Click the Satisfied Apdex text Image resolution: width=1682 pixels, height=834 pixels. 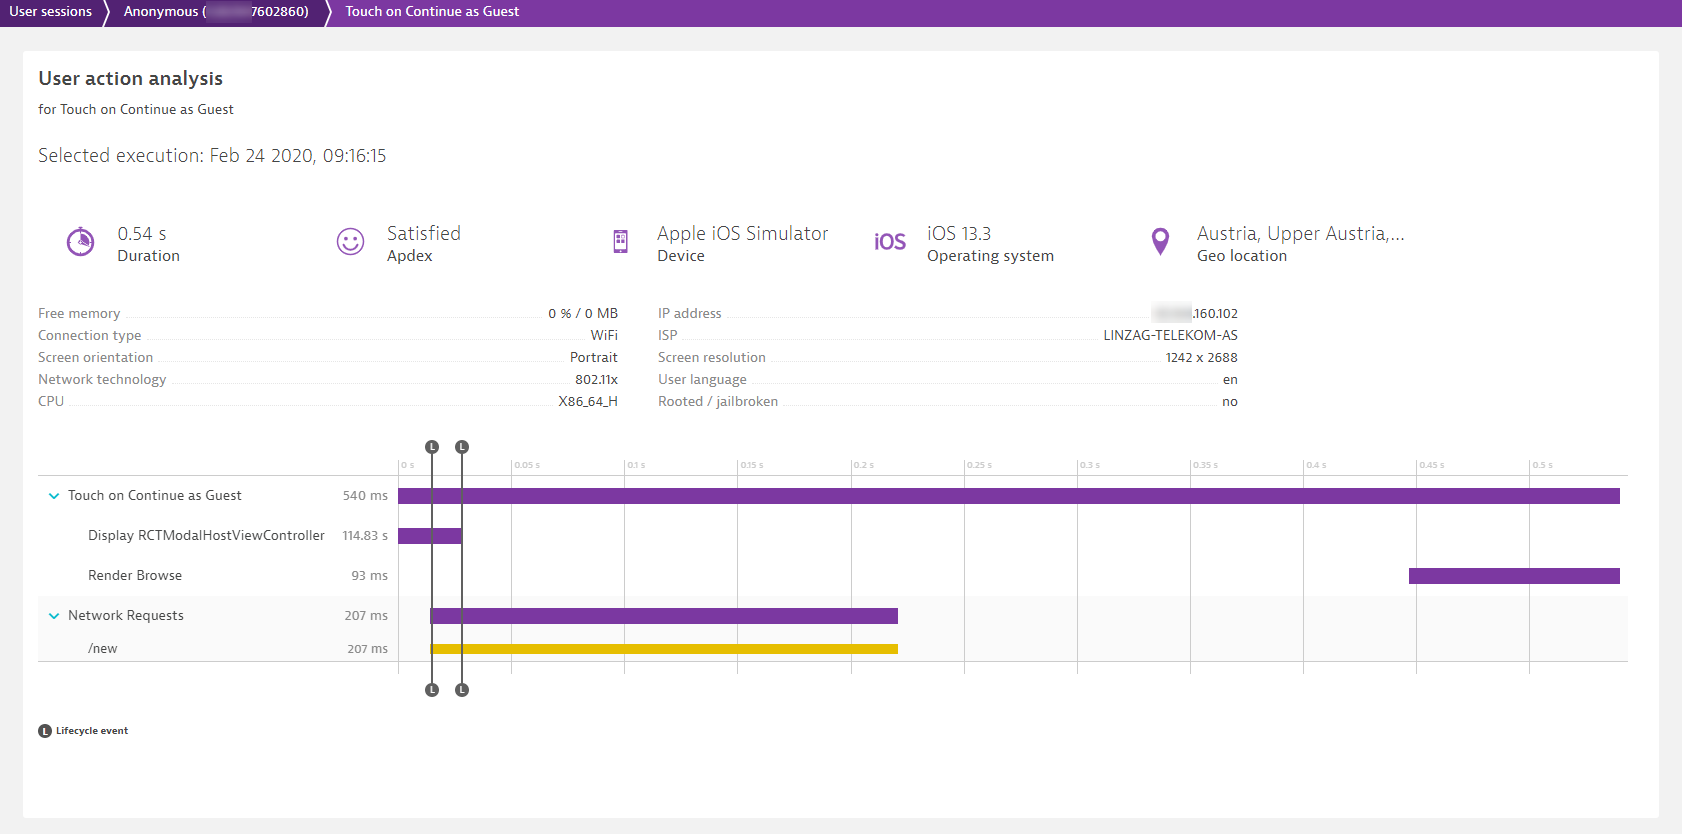(424, 234)
